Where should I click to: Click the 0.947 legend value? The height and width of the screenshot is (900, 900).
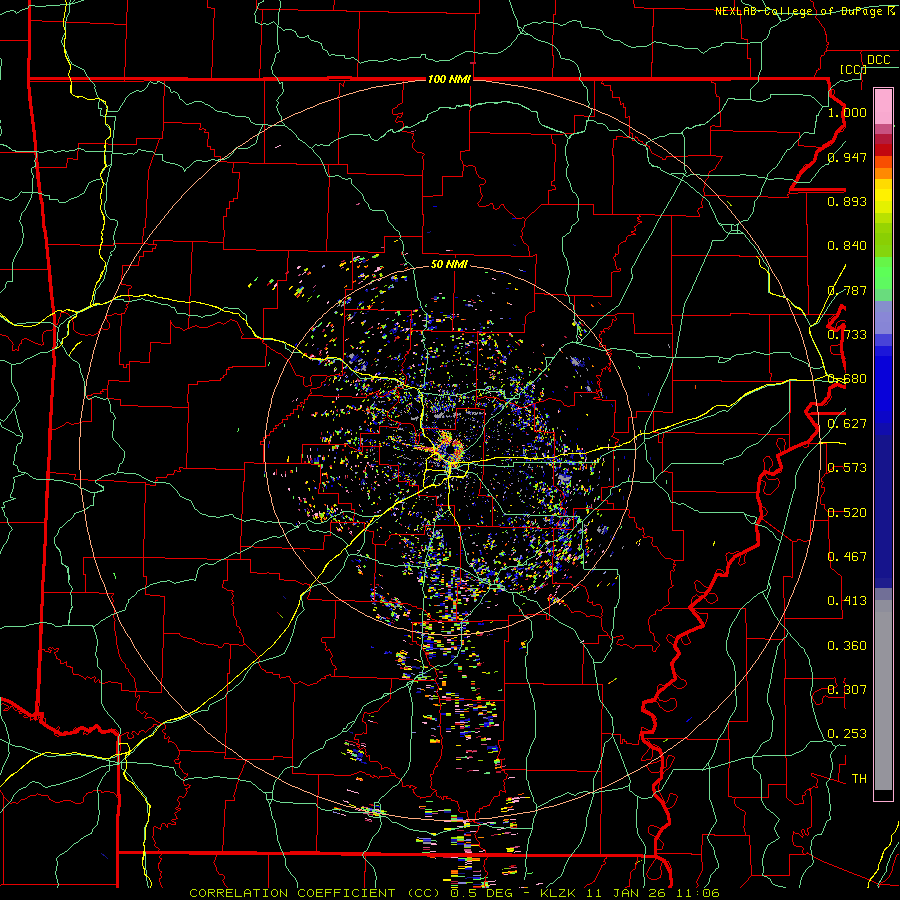pos(847,157)
